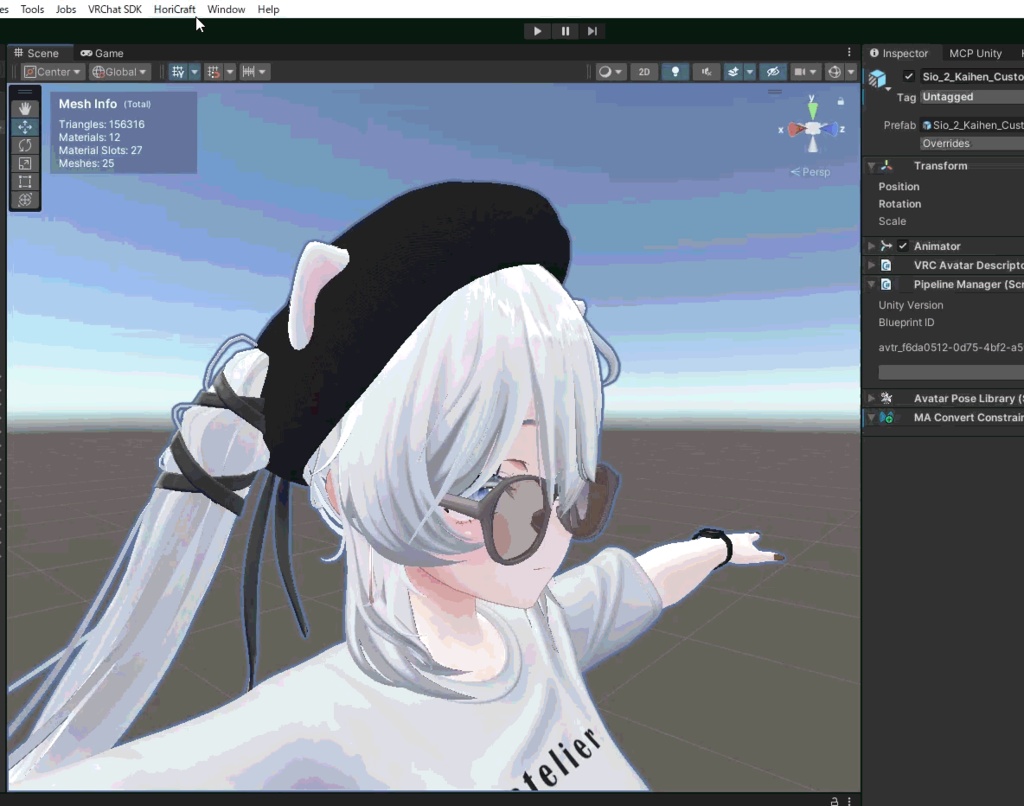Toggle grid visibility icon in Scene toolbar
This screenshot has height=806, width=1024.
178,72
